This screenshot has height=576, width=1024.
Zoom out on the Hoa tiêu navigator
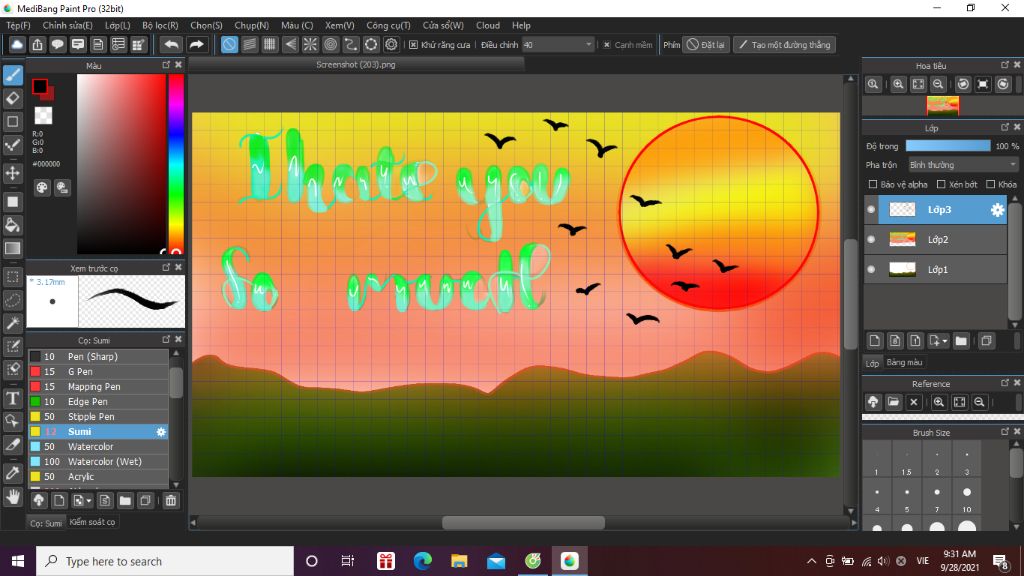938,84
